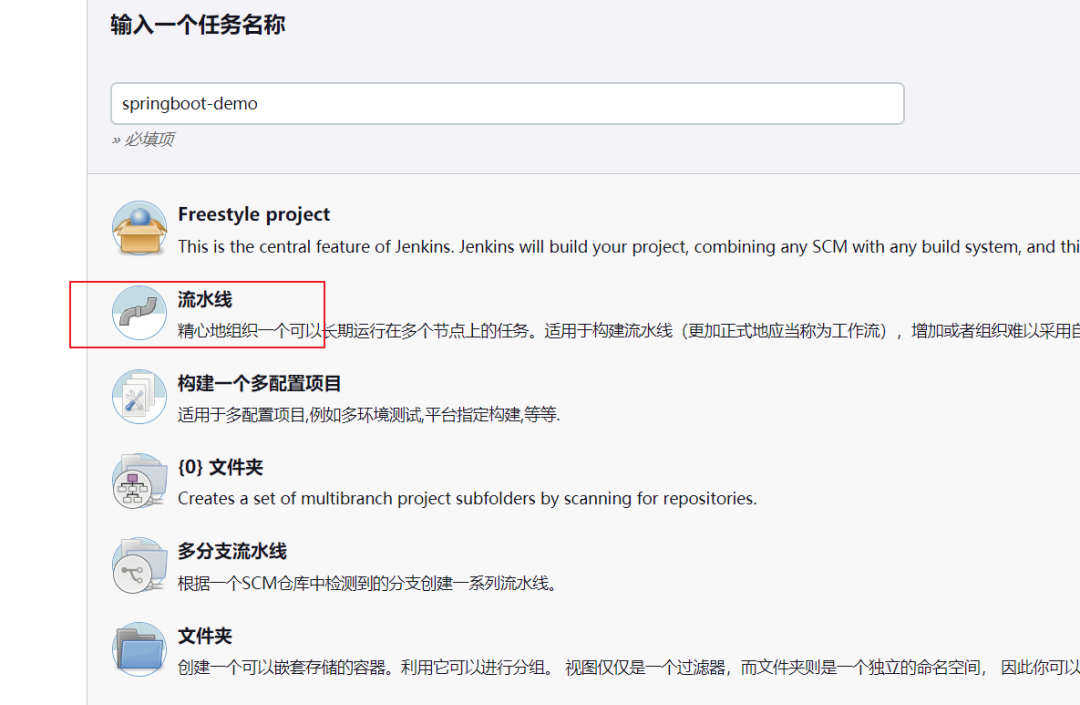Screen dimensions: 1080x705
Task: Click the blue 文件夹 folder icon
Action: (140, 649)
